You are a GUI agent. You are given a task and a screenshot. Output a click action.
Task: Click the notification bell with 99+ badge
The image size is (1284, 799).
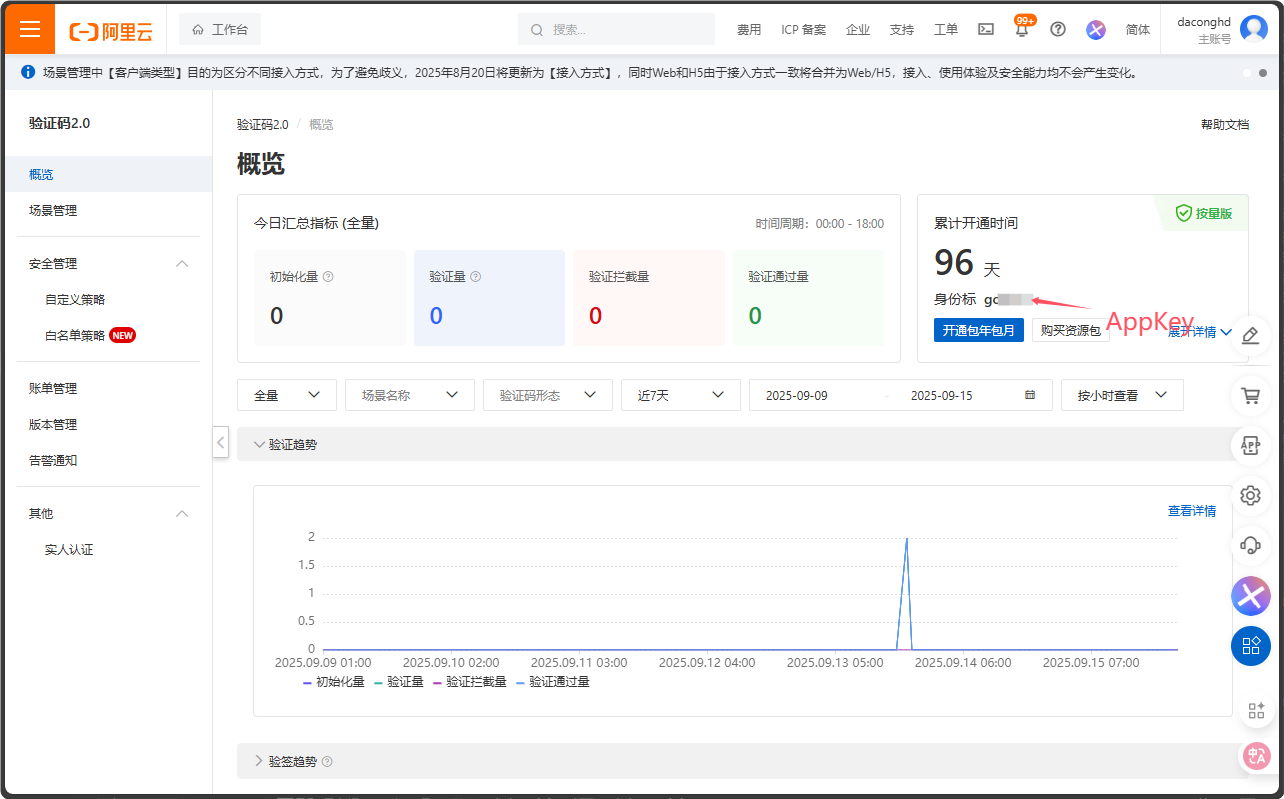coord(1021,29)
